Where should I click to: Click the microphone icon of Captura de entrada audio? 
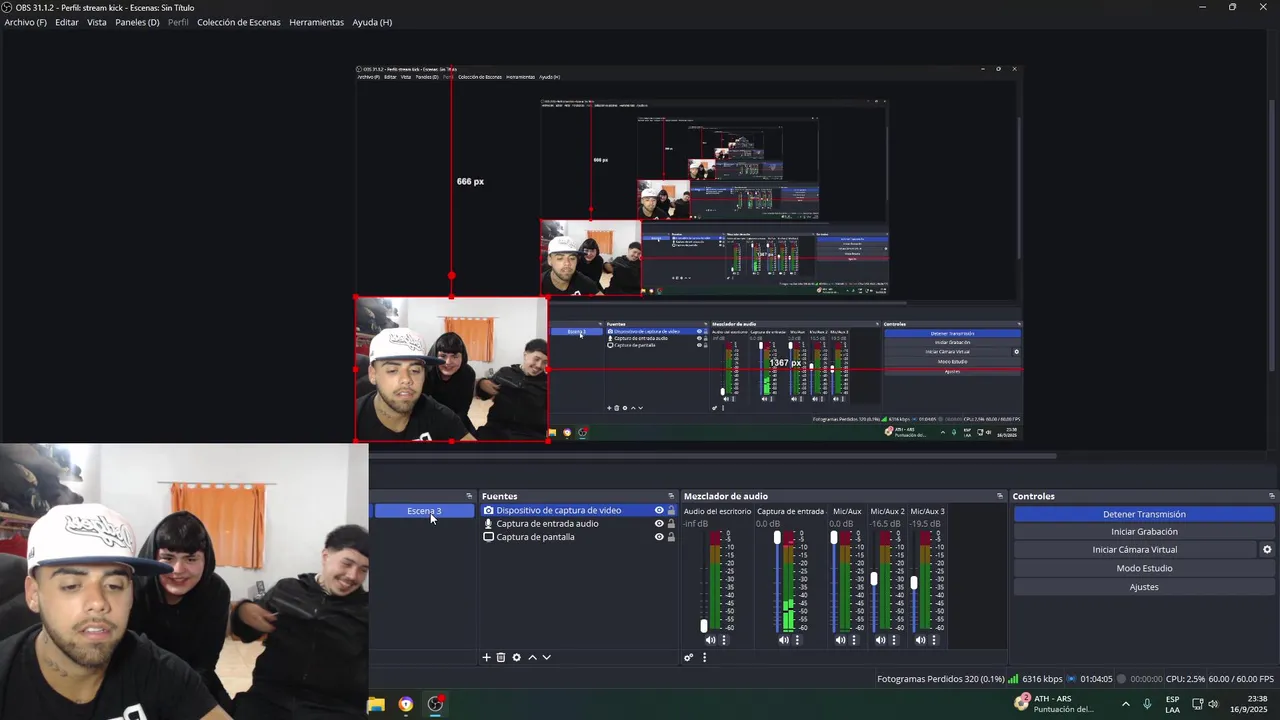(488, 523)
